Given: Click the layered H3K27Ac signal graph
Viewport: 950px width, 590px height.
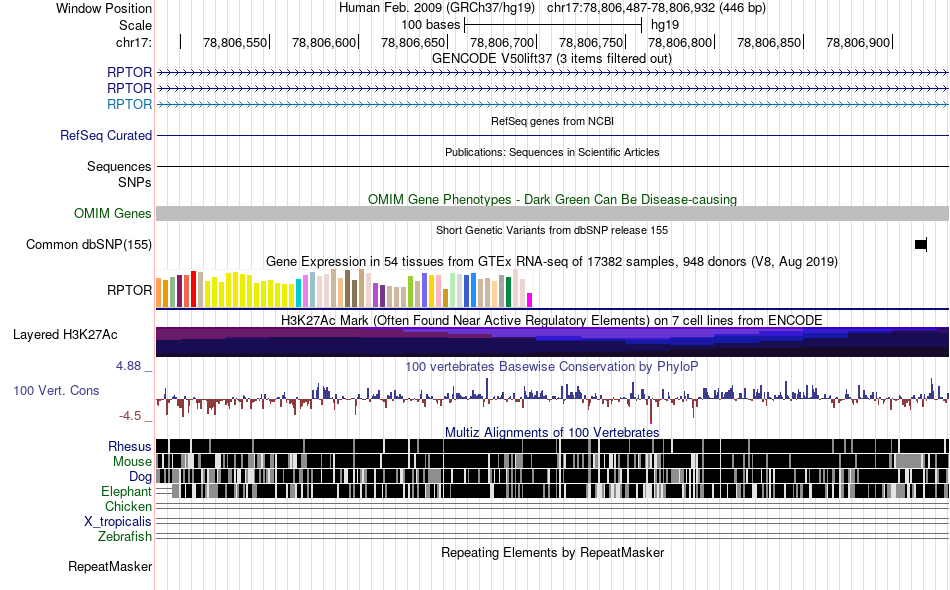Looking at the screenshot, I should (553, 342).
